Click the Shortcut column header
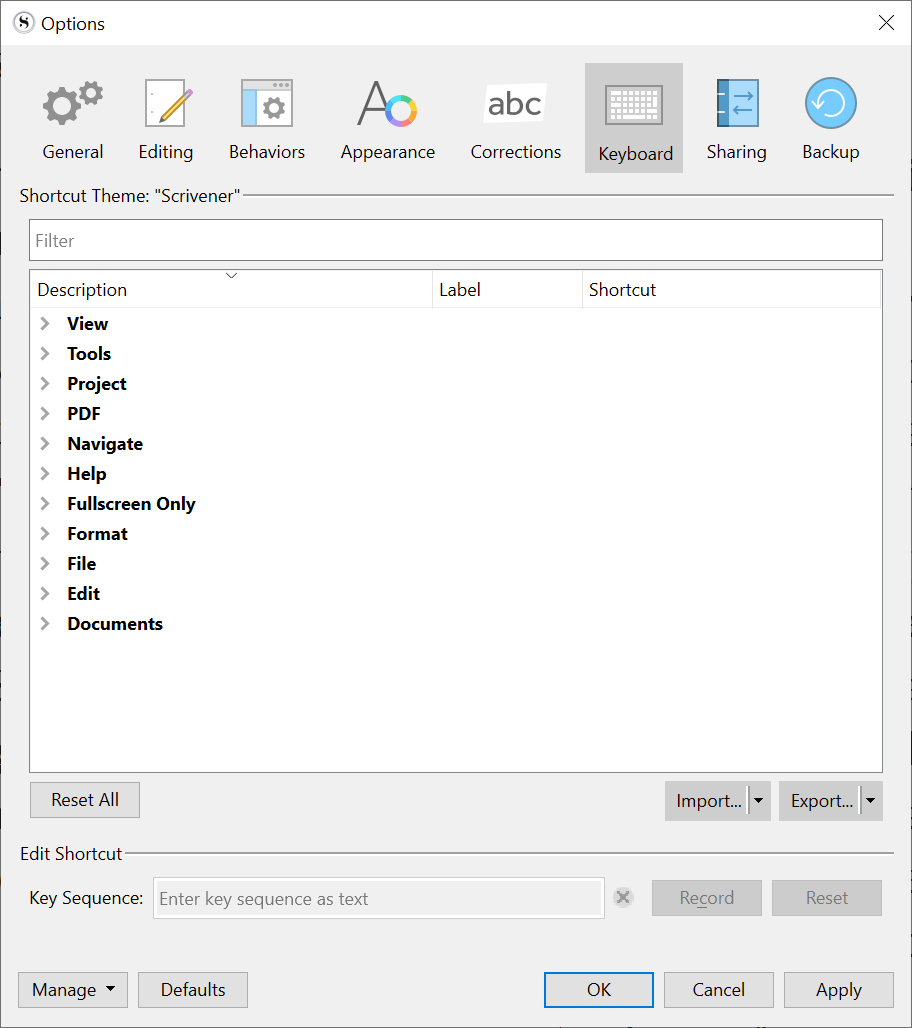This screenshot has width=912, height=1028. point(731,289)
